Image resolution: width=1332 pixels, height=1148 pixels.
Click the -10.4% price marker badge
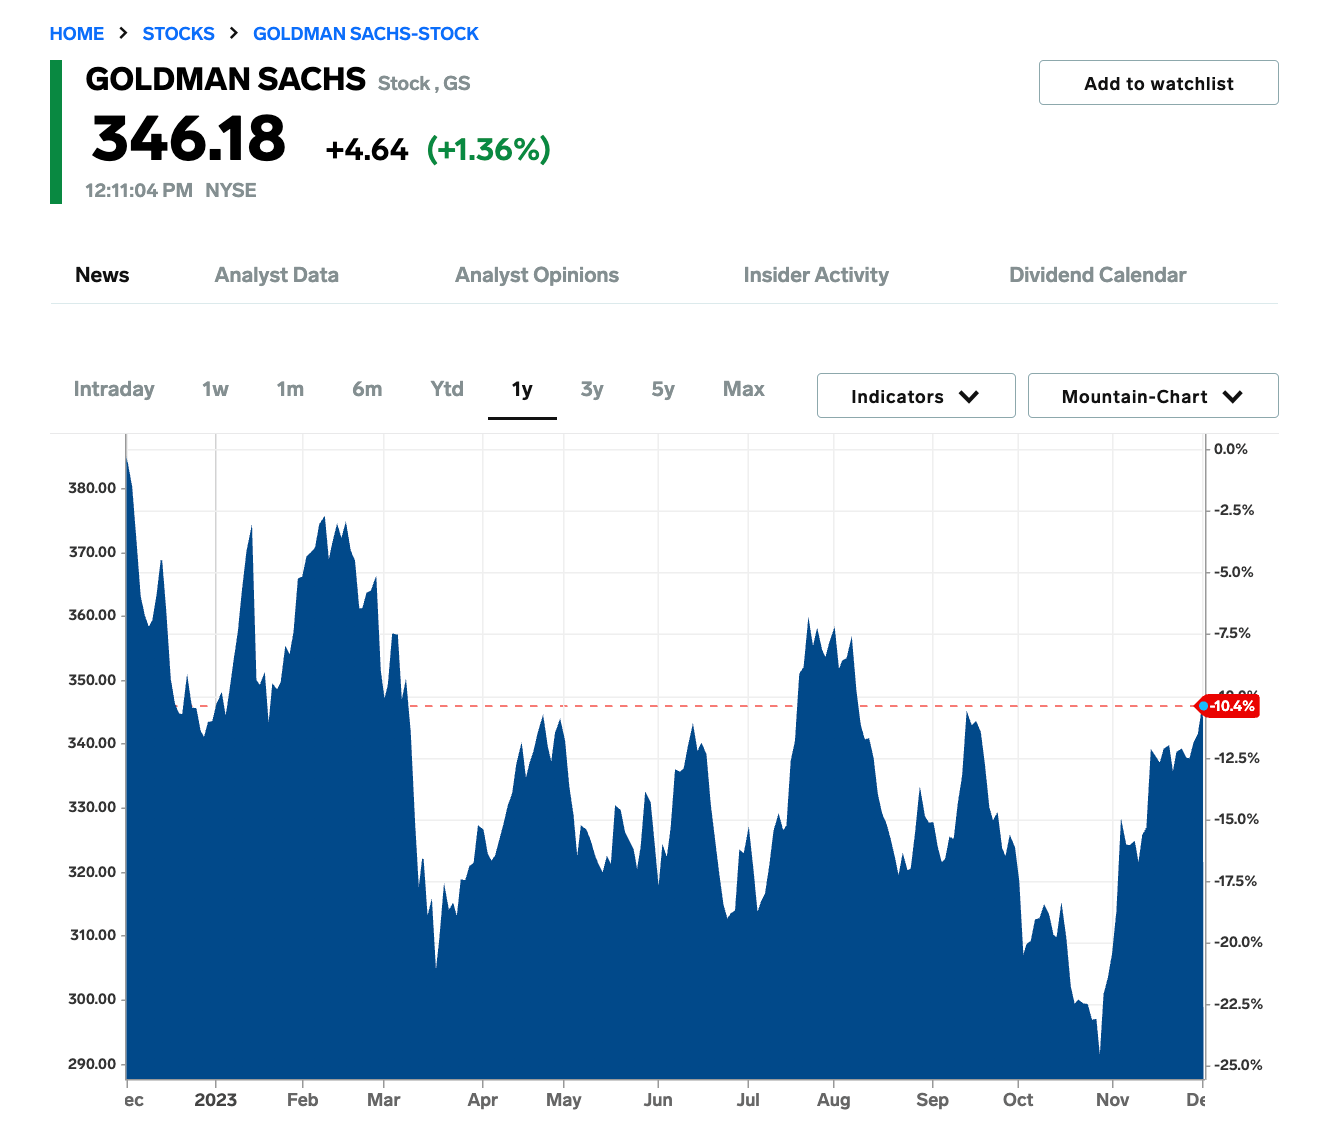[1230, 706]
